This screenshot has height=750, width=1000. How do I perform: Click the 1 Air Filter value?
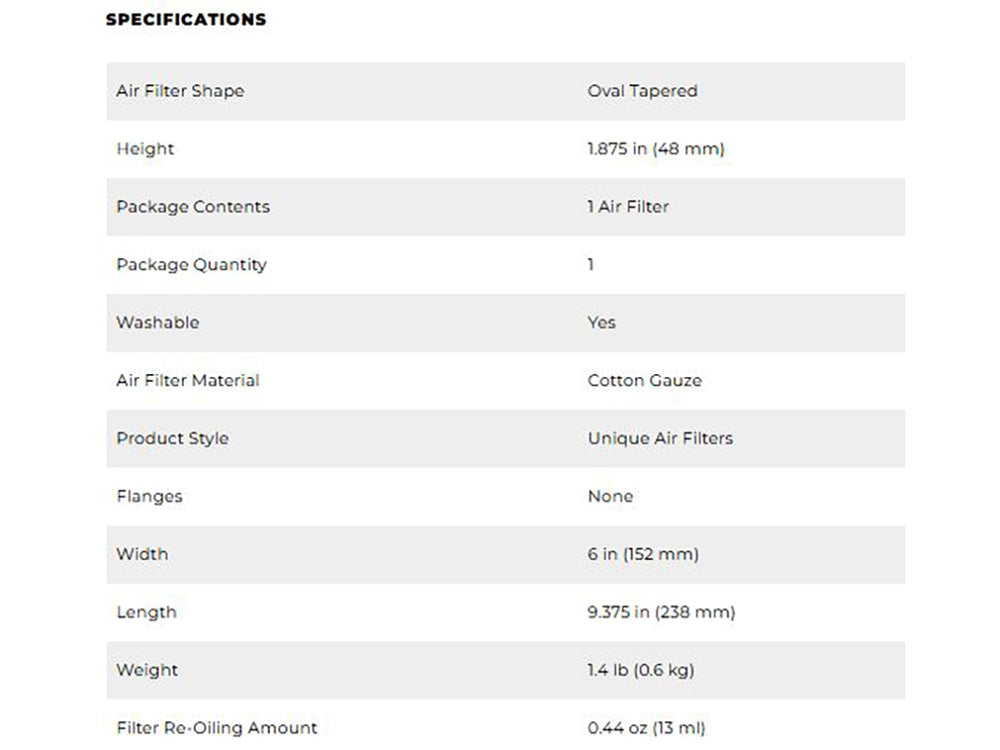[628, 207]
